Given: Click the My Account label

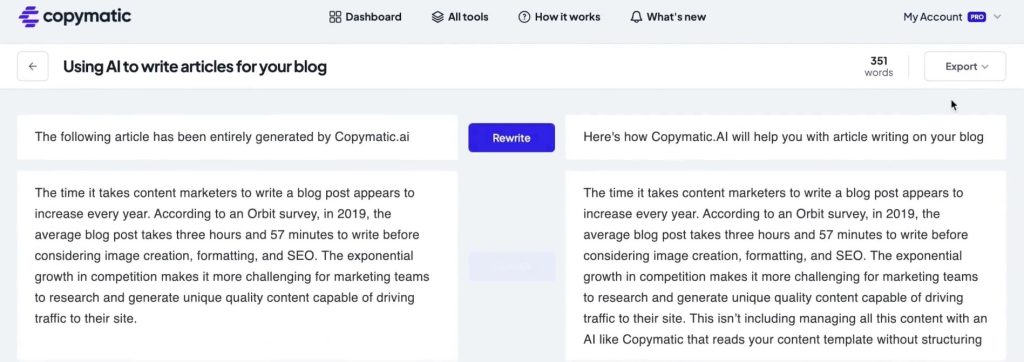Looking at the screenshot, I should (933, 17).
